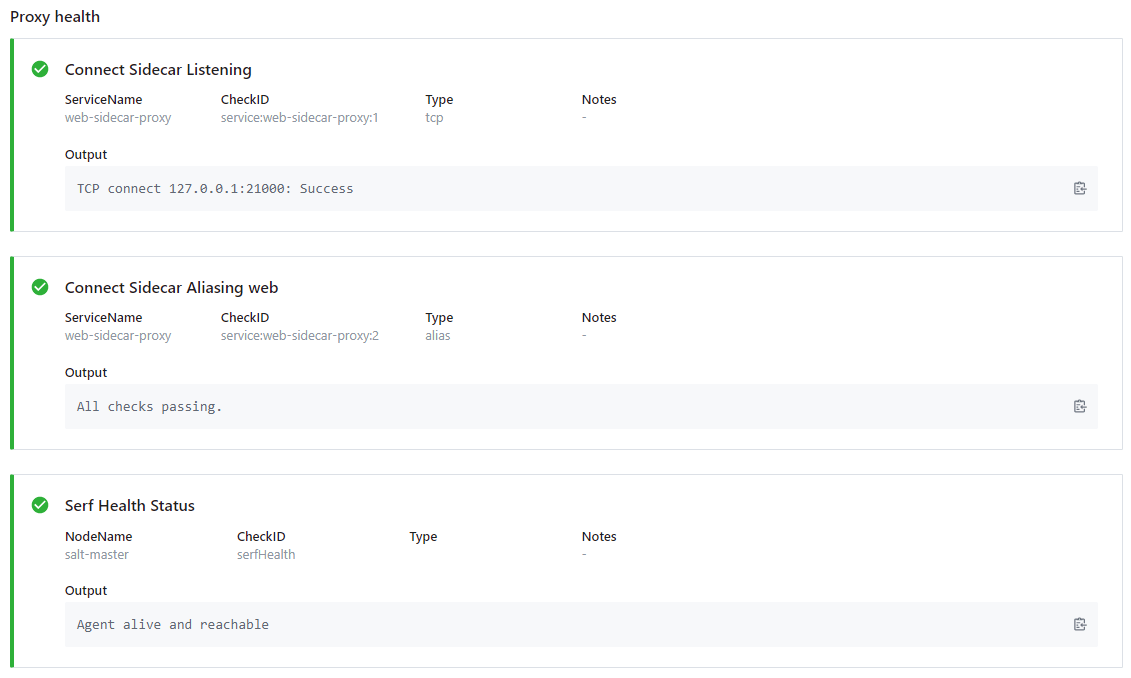Click 'TCP connect 127.0.0.1:21000: Success' output text
Viewport: 1131px width, 678px height.
(x=215, y=188)
